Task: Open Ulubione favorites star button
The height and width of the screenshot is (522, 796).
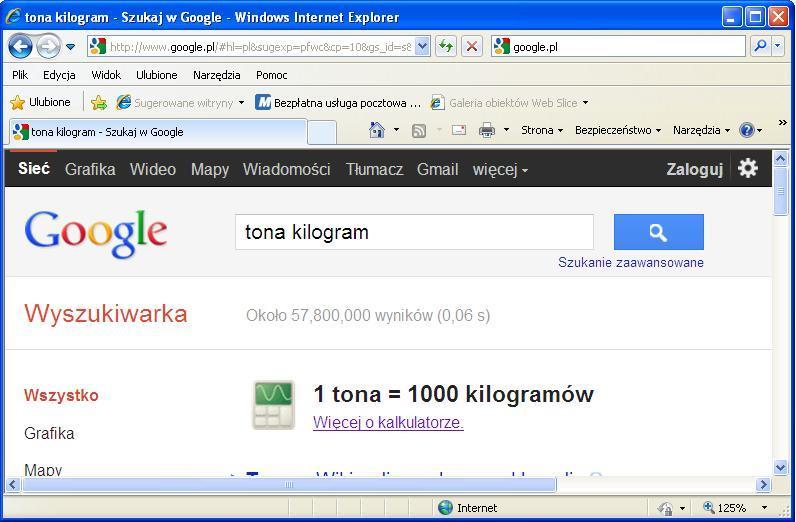Action: click(x=40, y=102)
